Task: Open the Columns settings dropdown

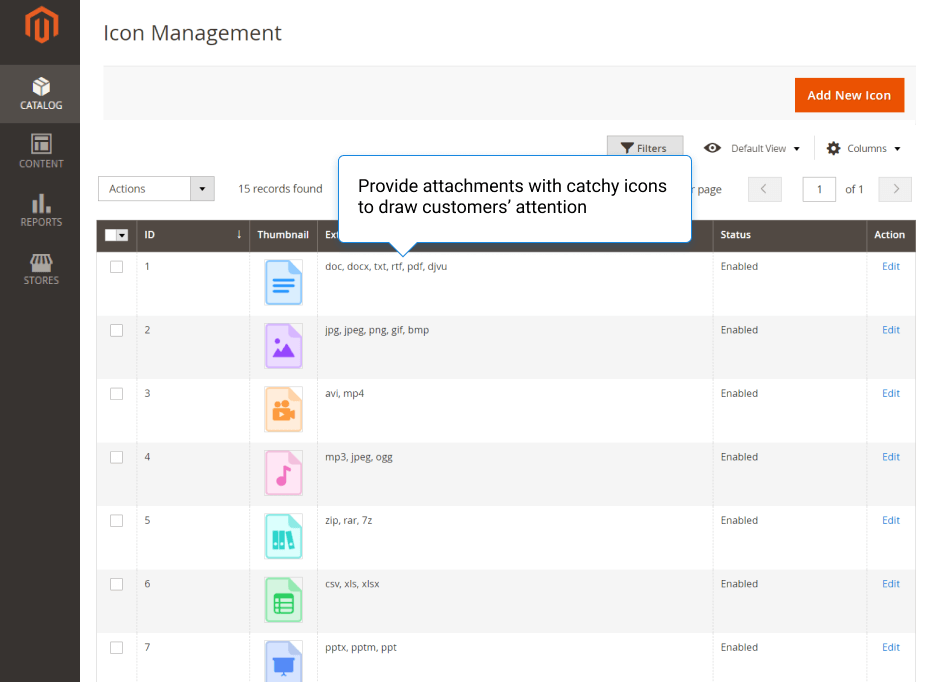Action: pyautogui.click(x=864, y=148)
